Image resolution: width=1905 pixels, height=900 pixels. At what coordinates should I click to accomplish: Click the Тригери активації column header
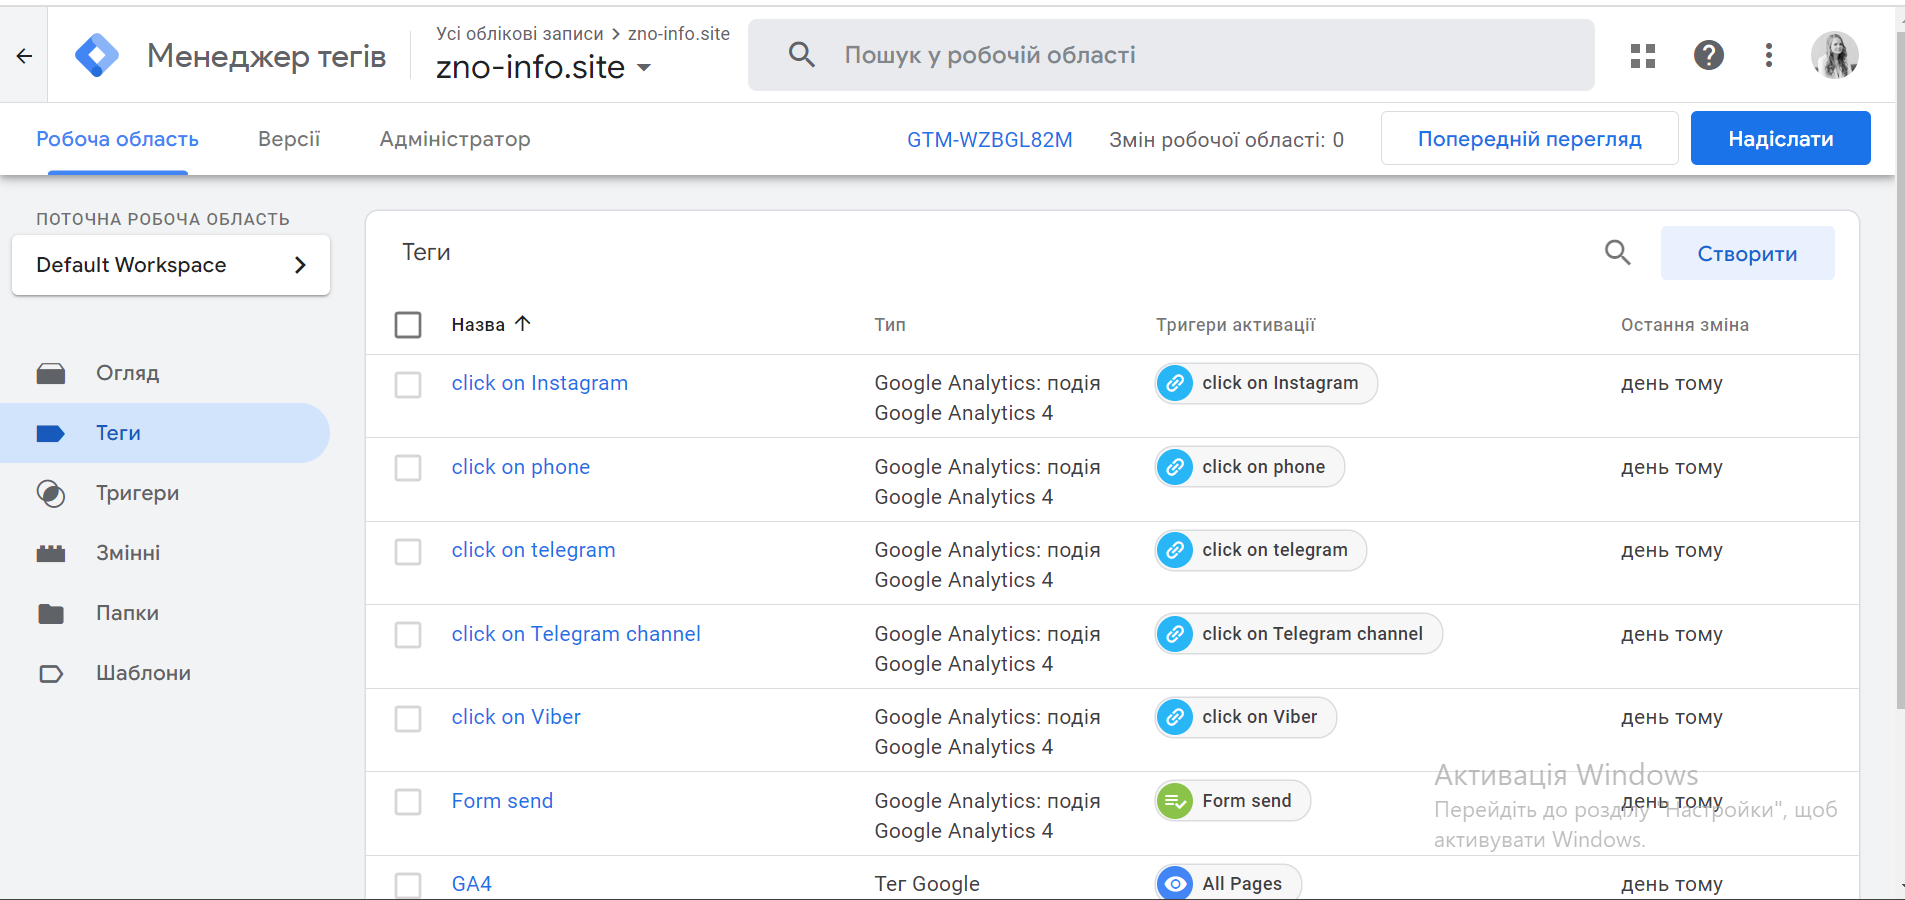(1236, 325)
